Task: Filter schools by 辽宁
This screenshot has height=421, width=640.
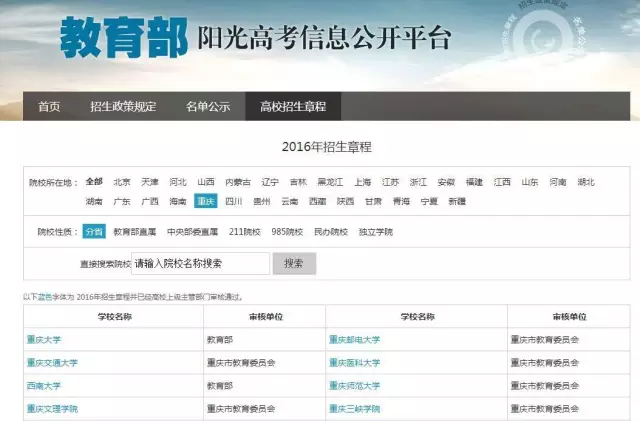Action: tap(270, 182)
